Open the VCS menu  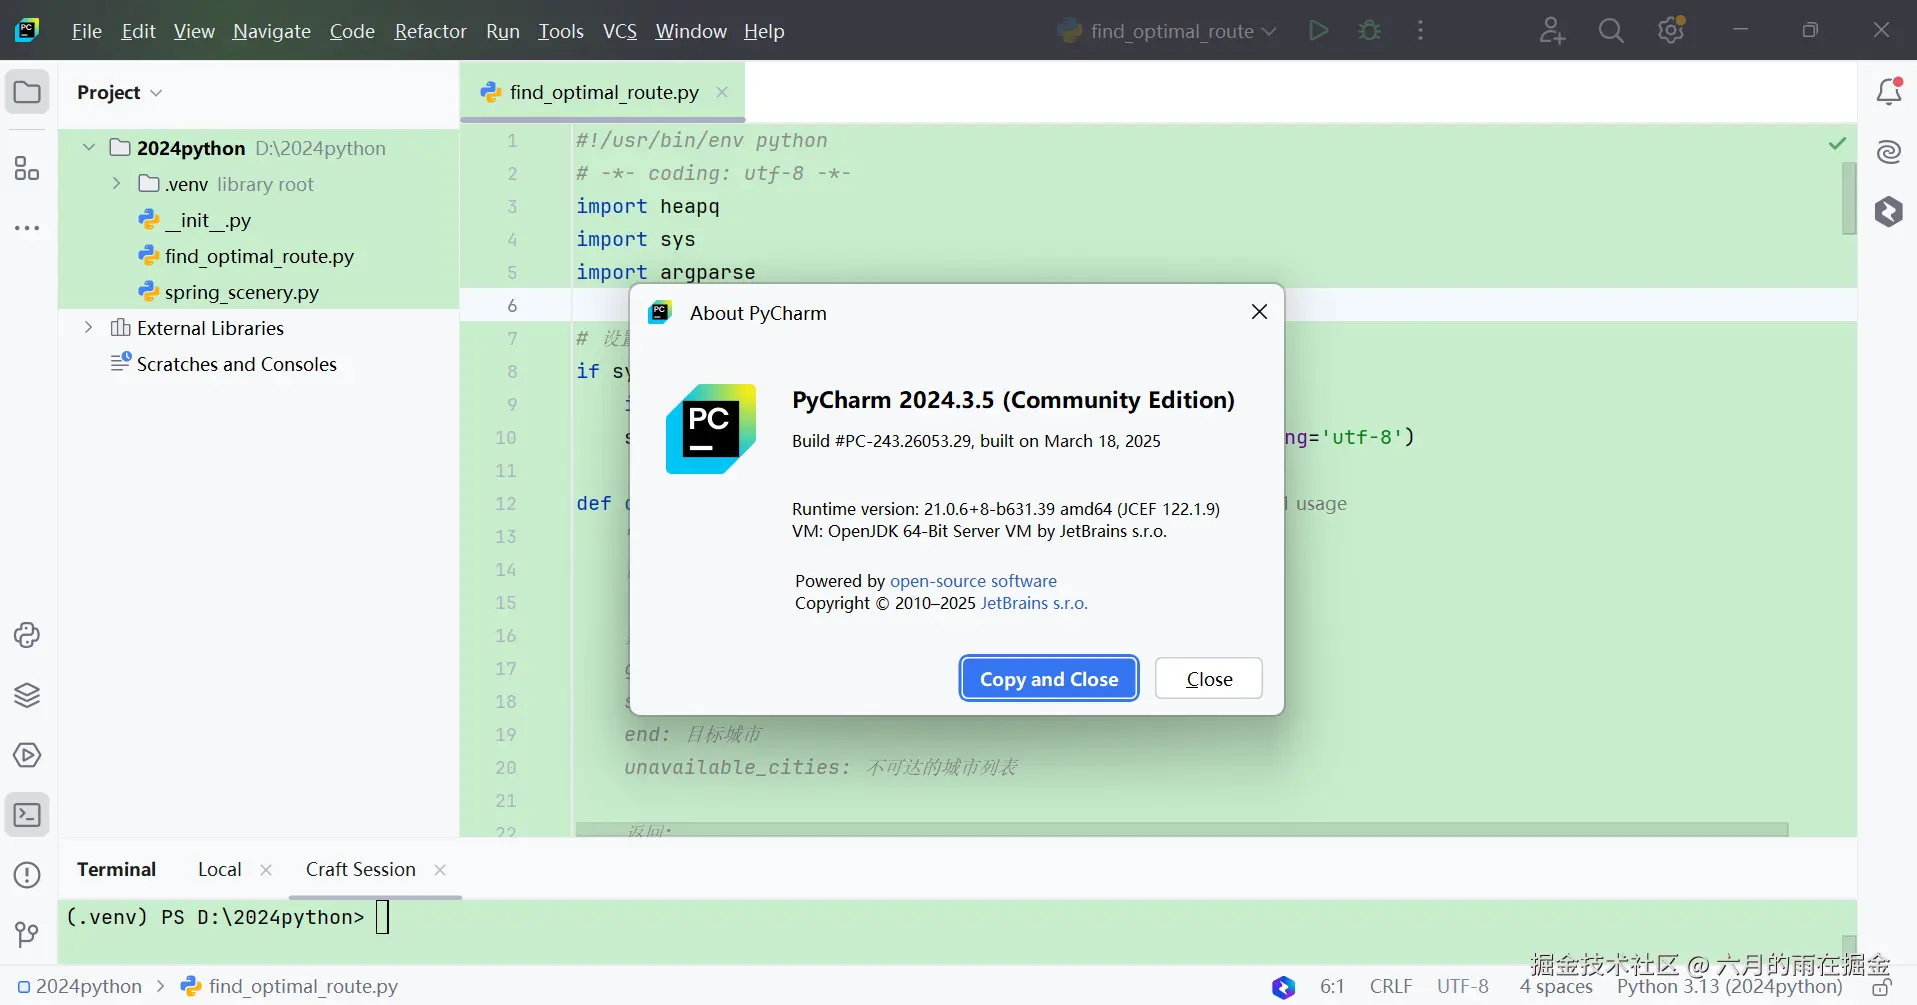click(x=620, y=31)
